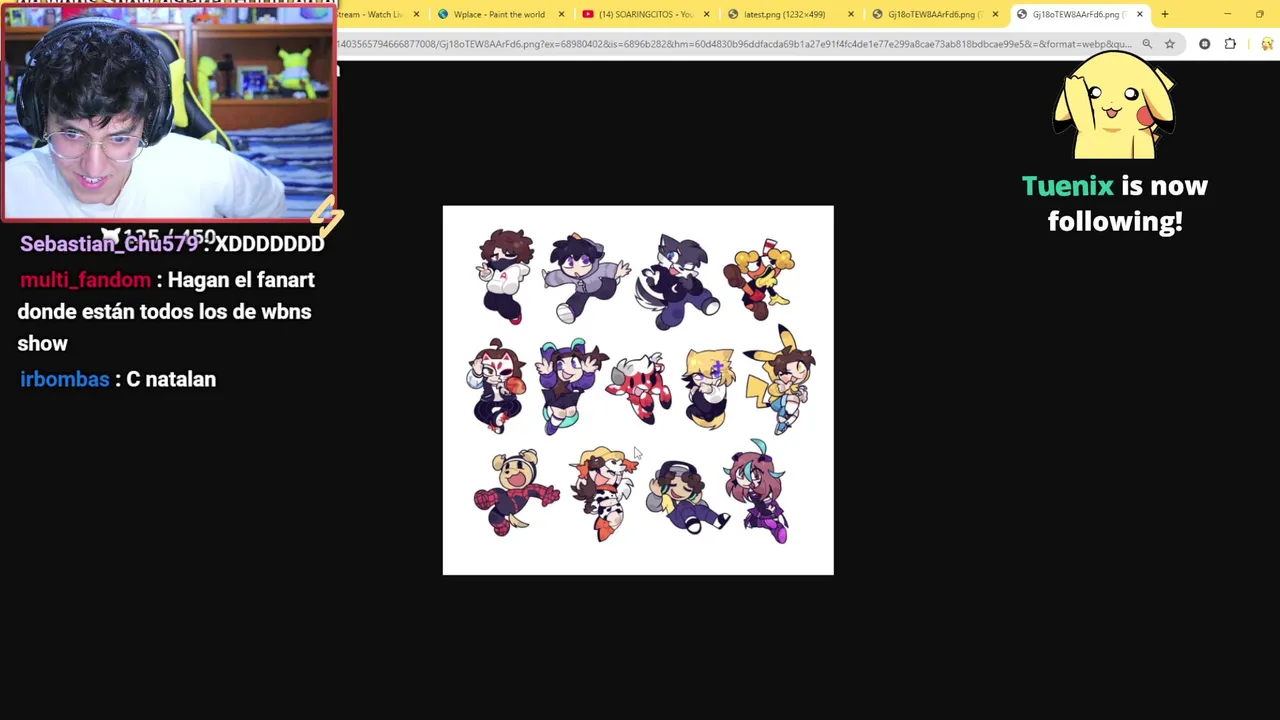Click the Wplace globe favicon on tab
This screenshot has width=1280, height=720.
[443, 14]
